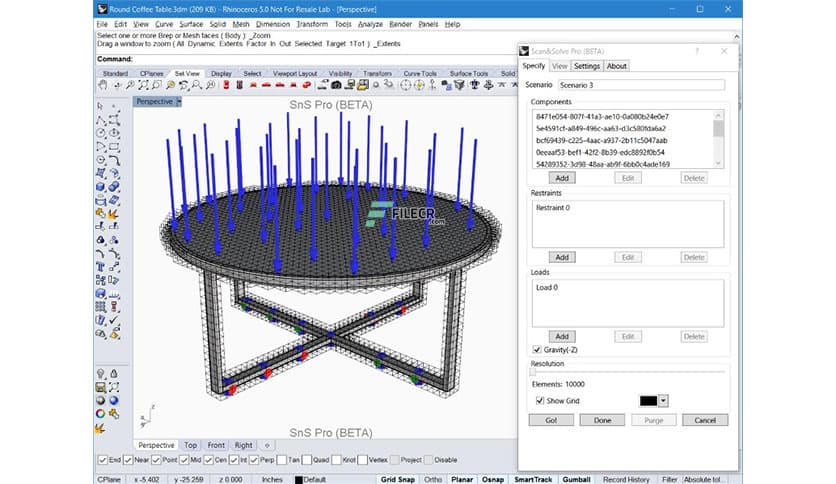Select the Circle tool in left sidebar
Image resolution: width=836 pixels, height=484 pixels.
(x=101, y=133)
